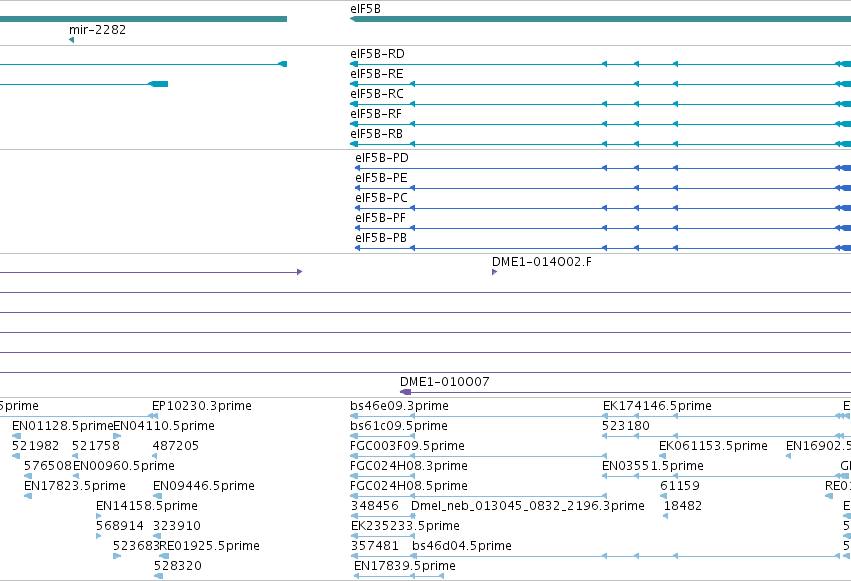Screen dimensions: 851x581
Task: Select the eIF5B-RE transcript label
Action: tap(377, 74)
